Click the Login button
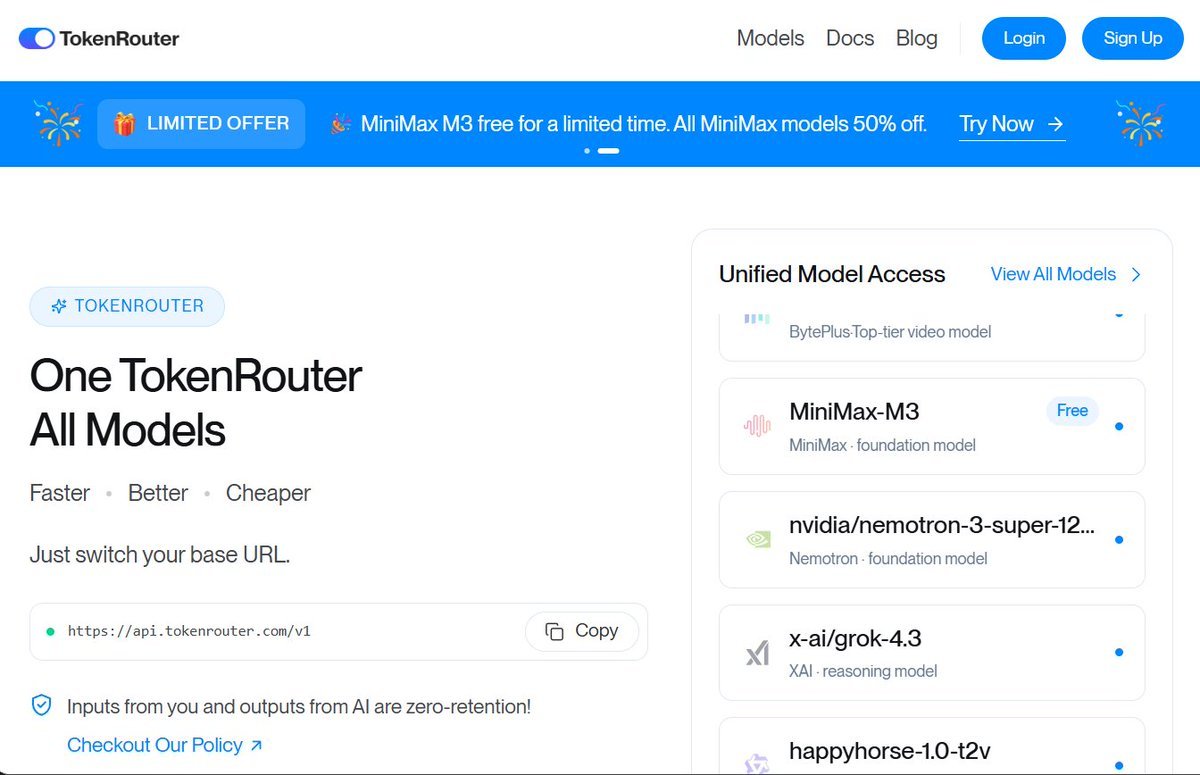This screenshot has height=775, width=1200. coord(1024,38)
